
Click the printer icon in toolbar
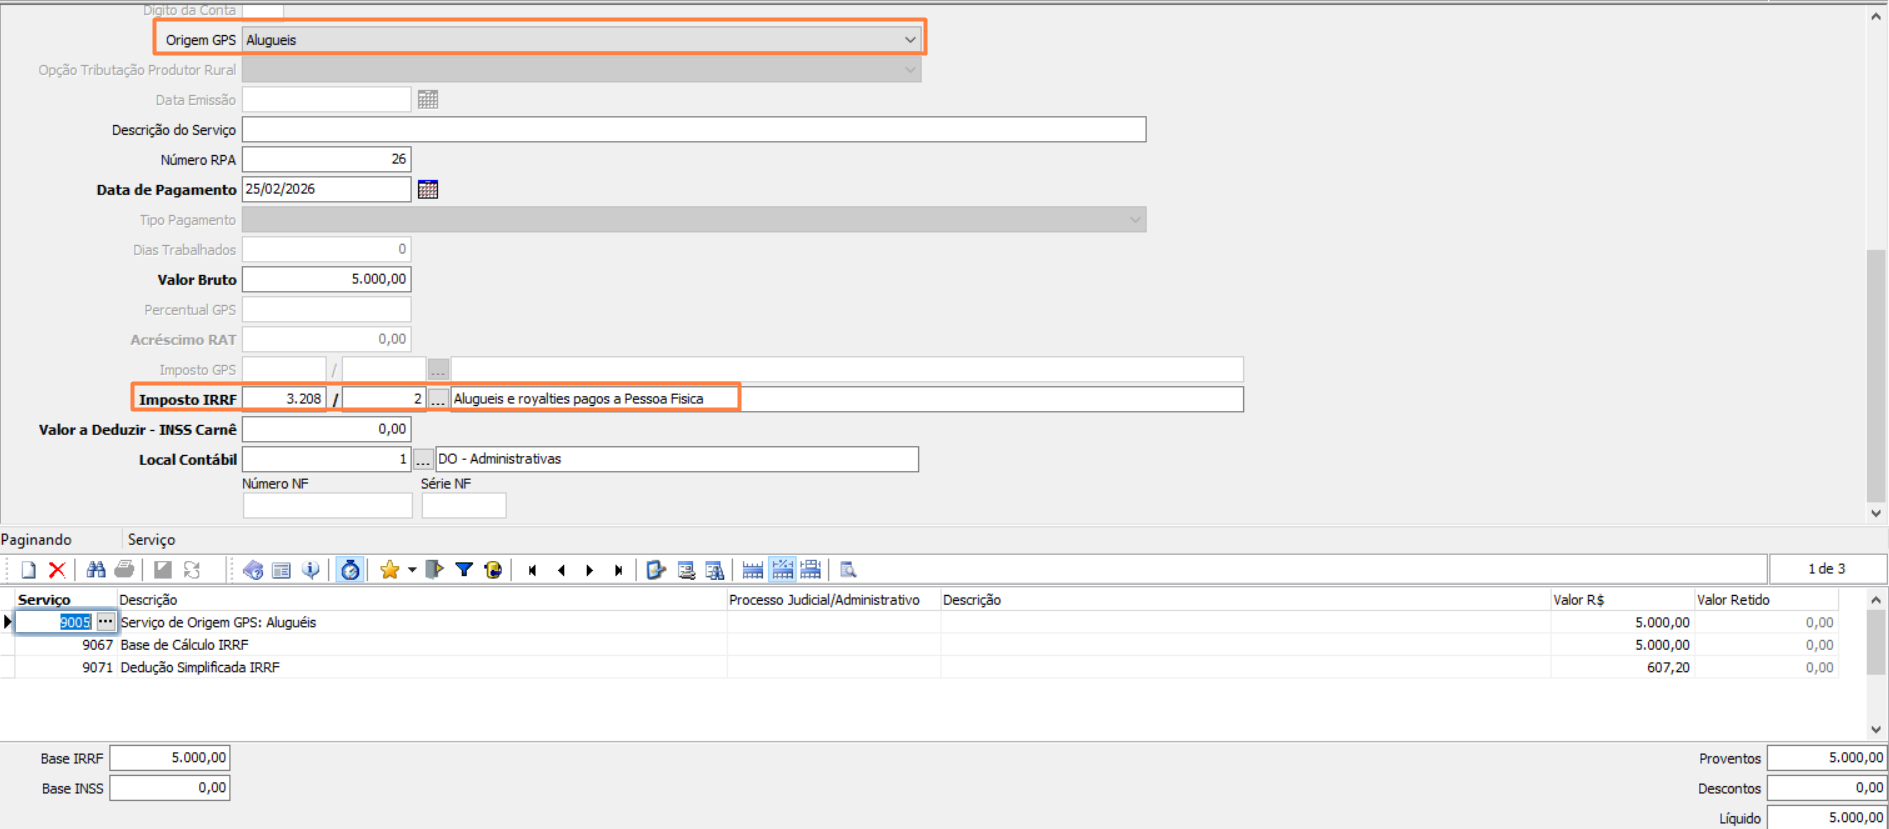[124, 570]
